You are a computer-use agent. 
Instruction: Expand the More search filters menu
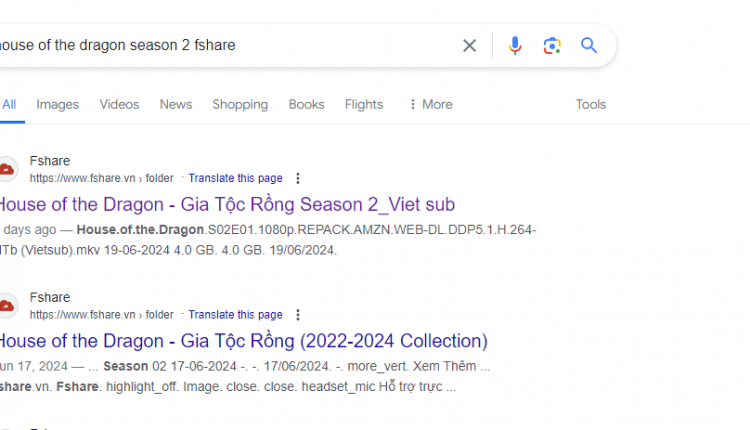[430, 104]
